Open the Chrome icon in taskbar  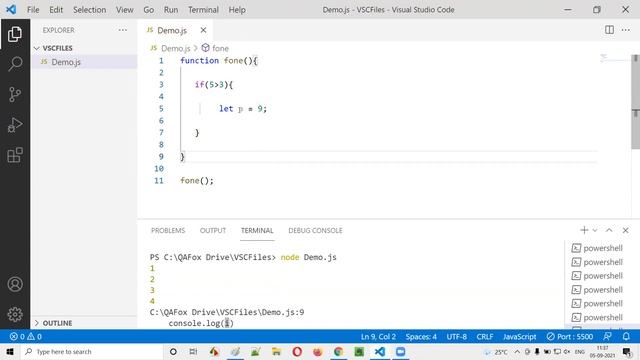coord(338,351)
